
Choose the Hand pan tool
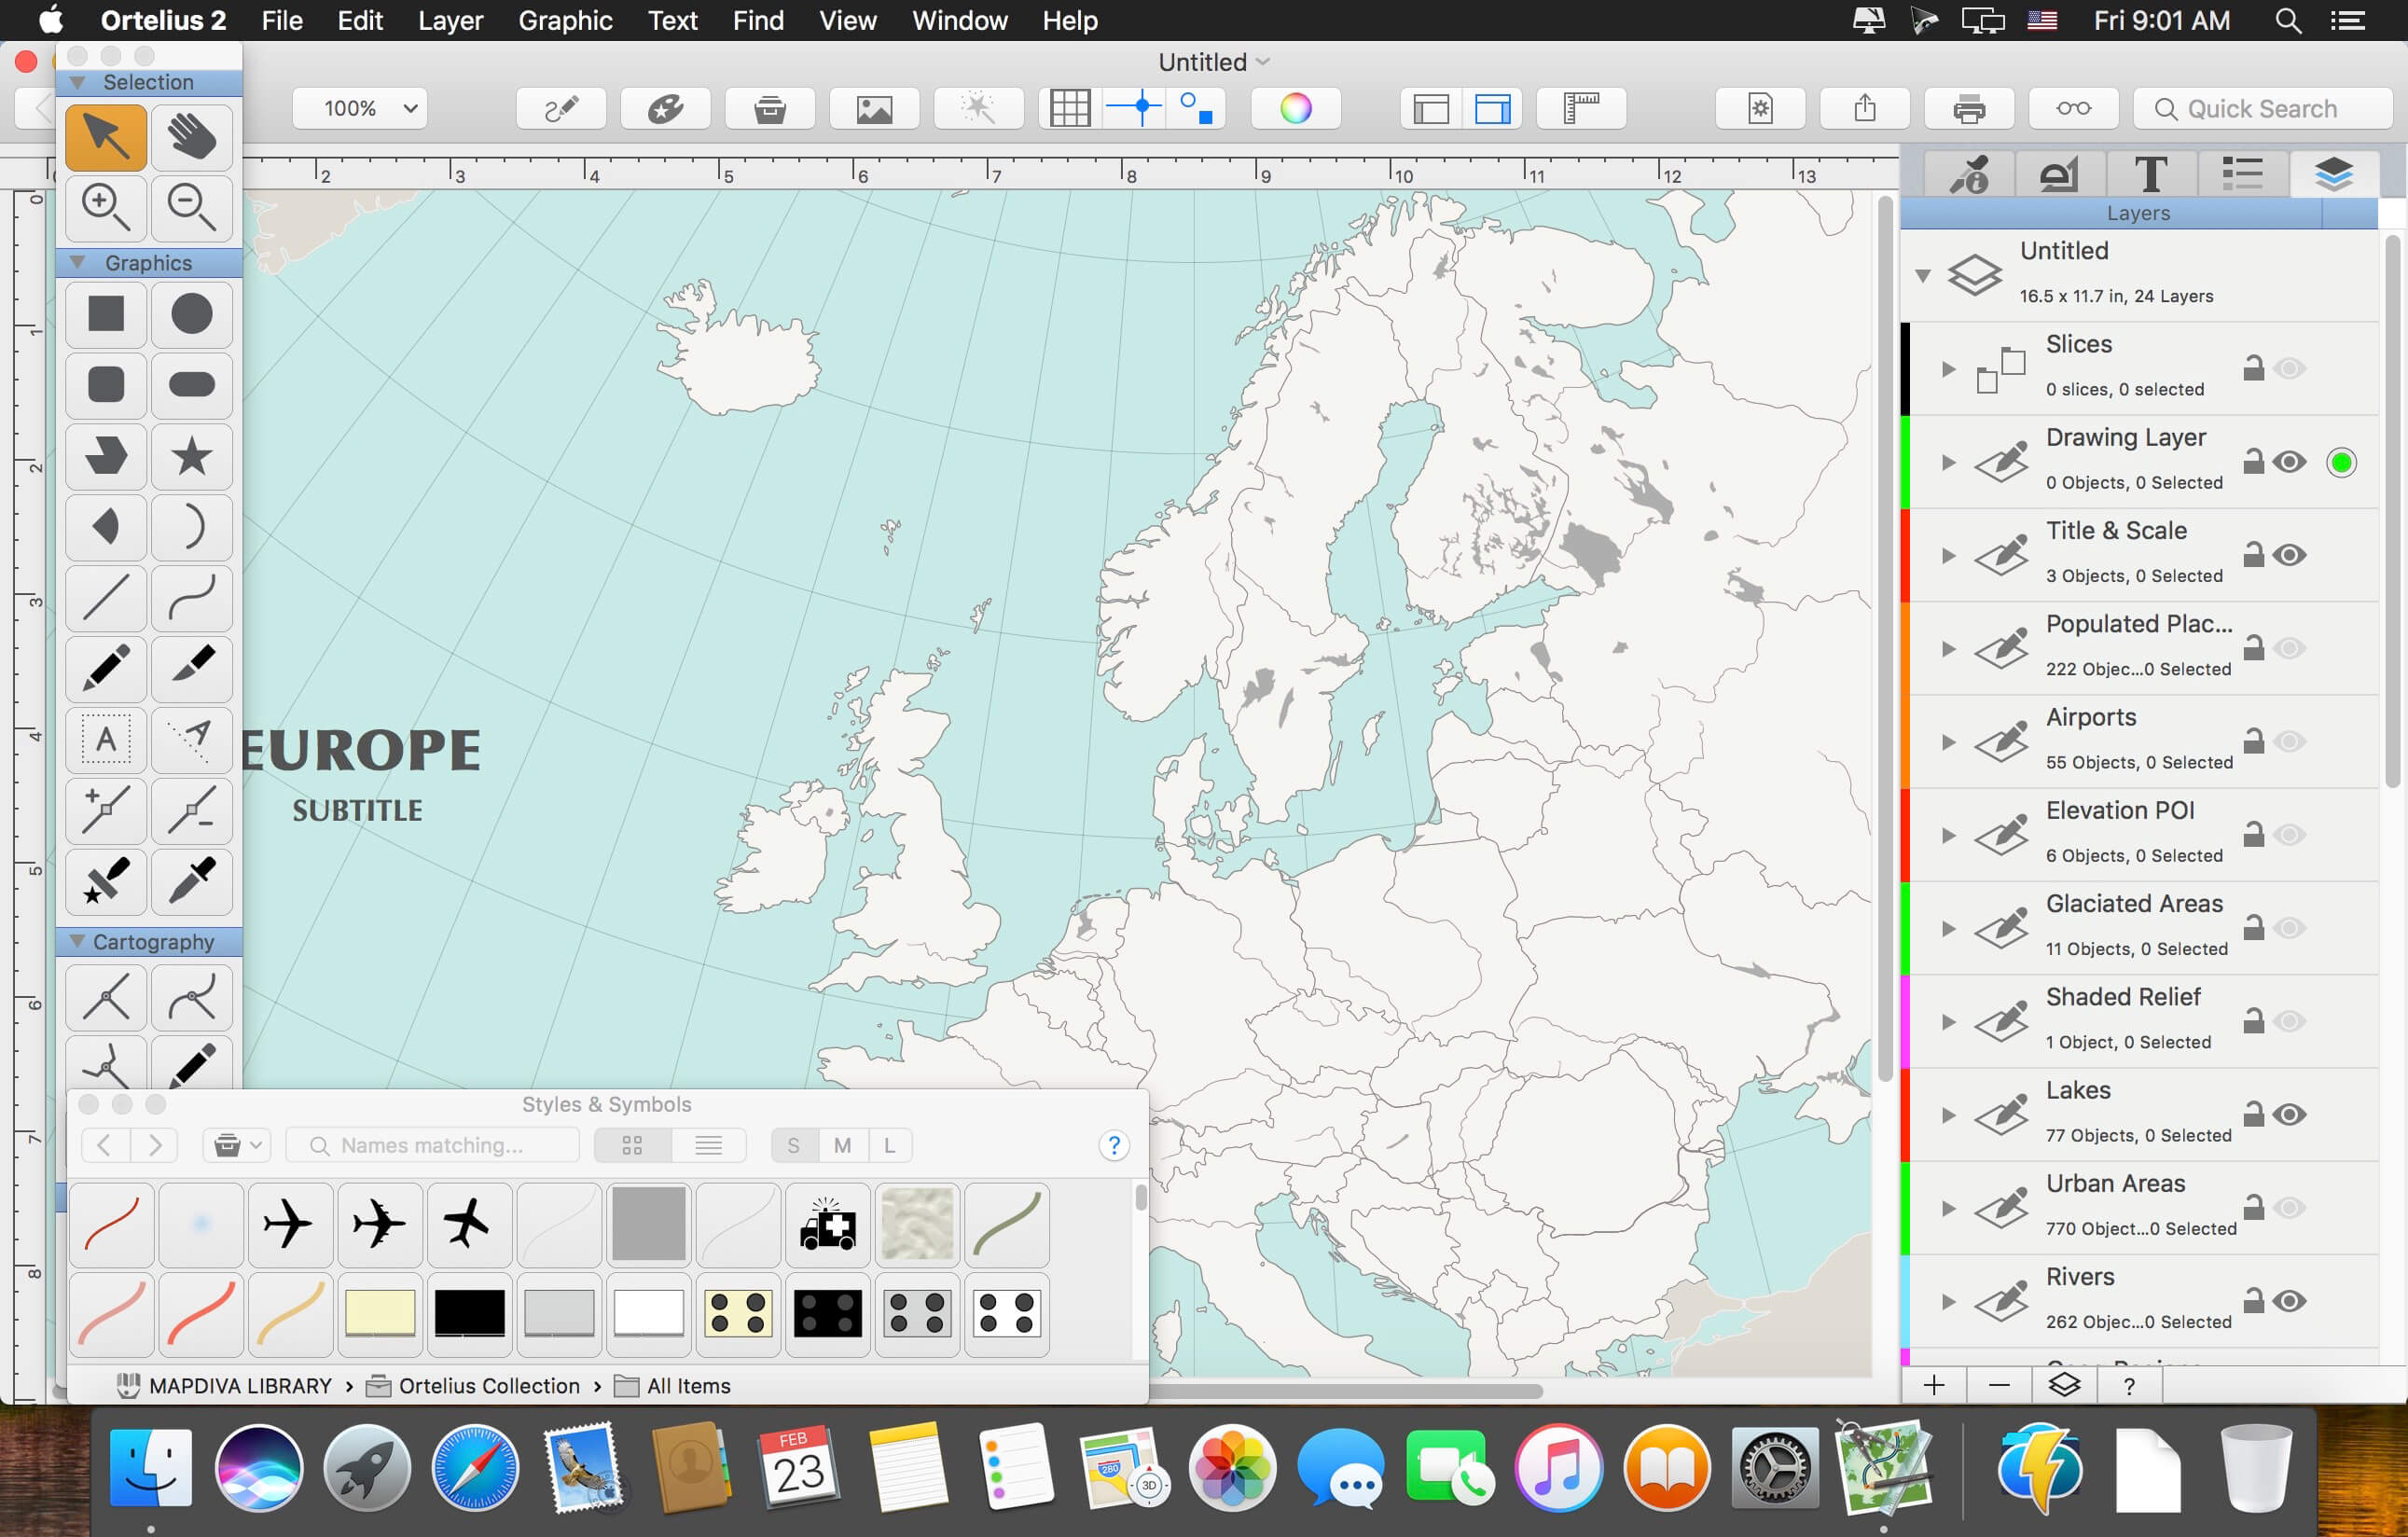click(191, 136)
